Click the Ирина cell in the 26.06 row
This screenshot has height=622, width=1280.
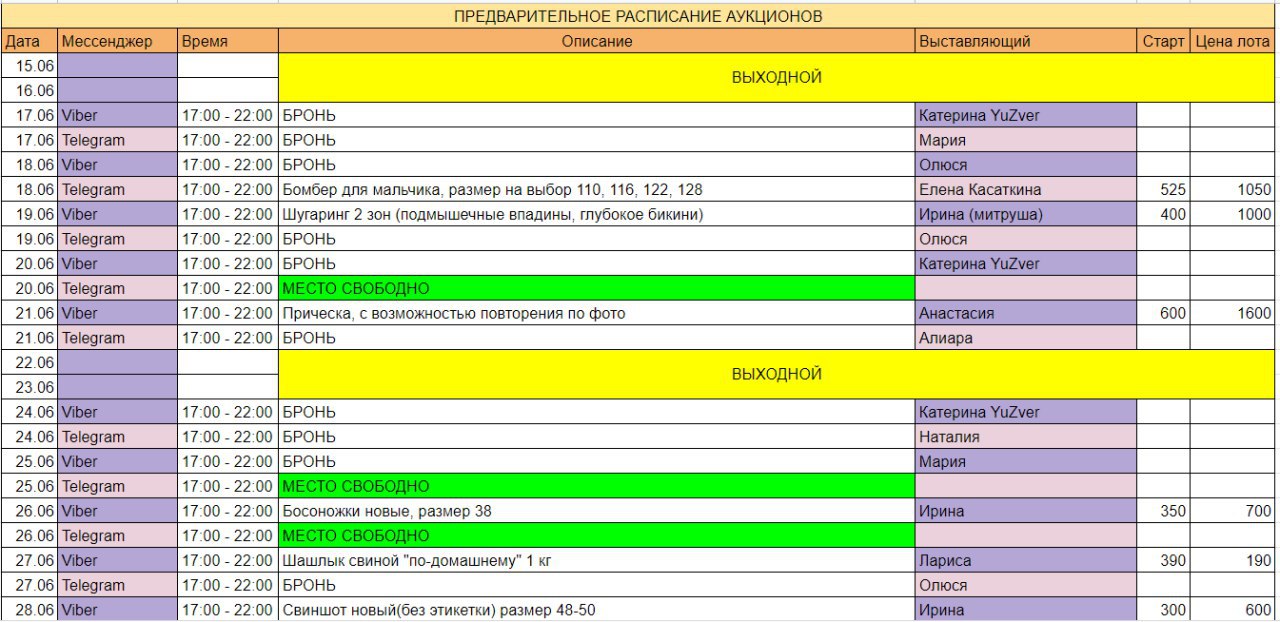point(1026,511)
